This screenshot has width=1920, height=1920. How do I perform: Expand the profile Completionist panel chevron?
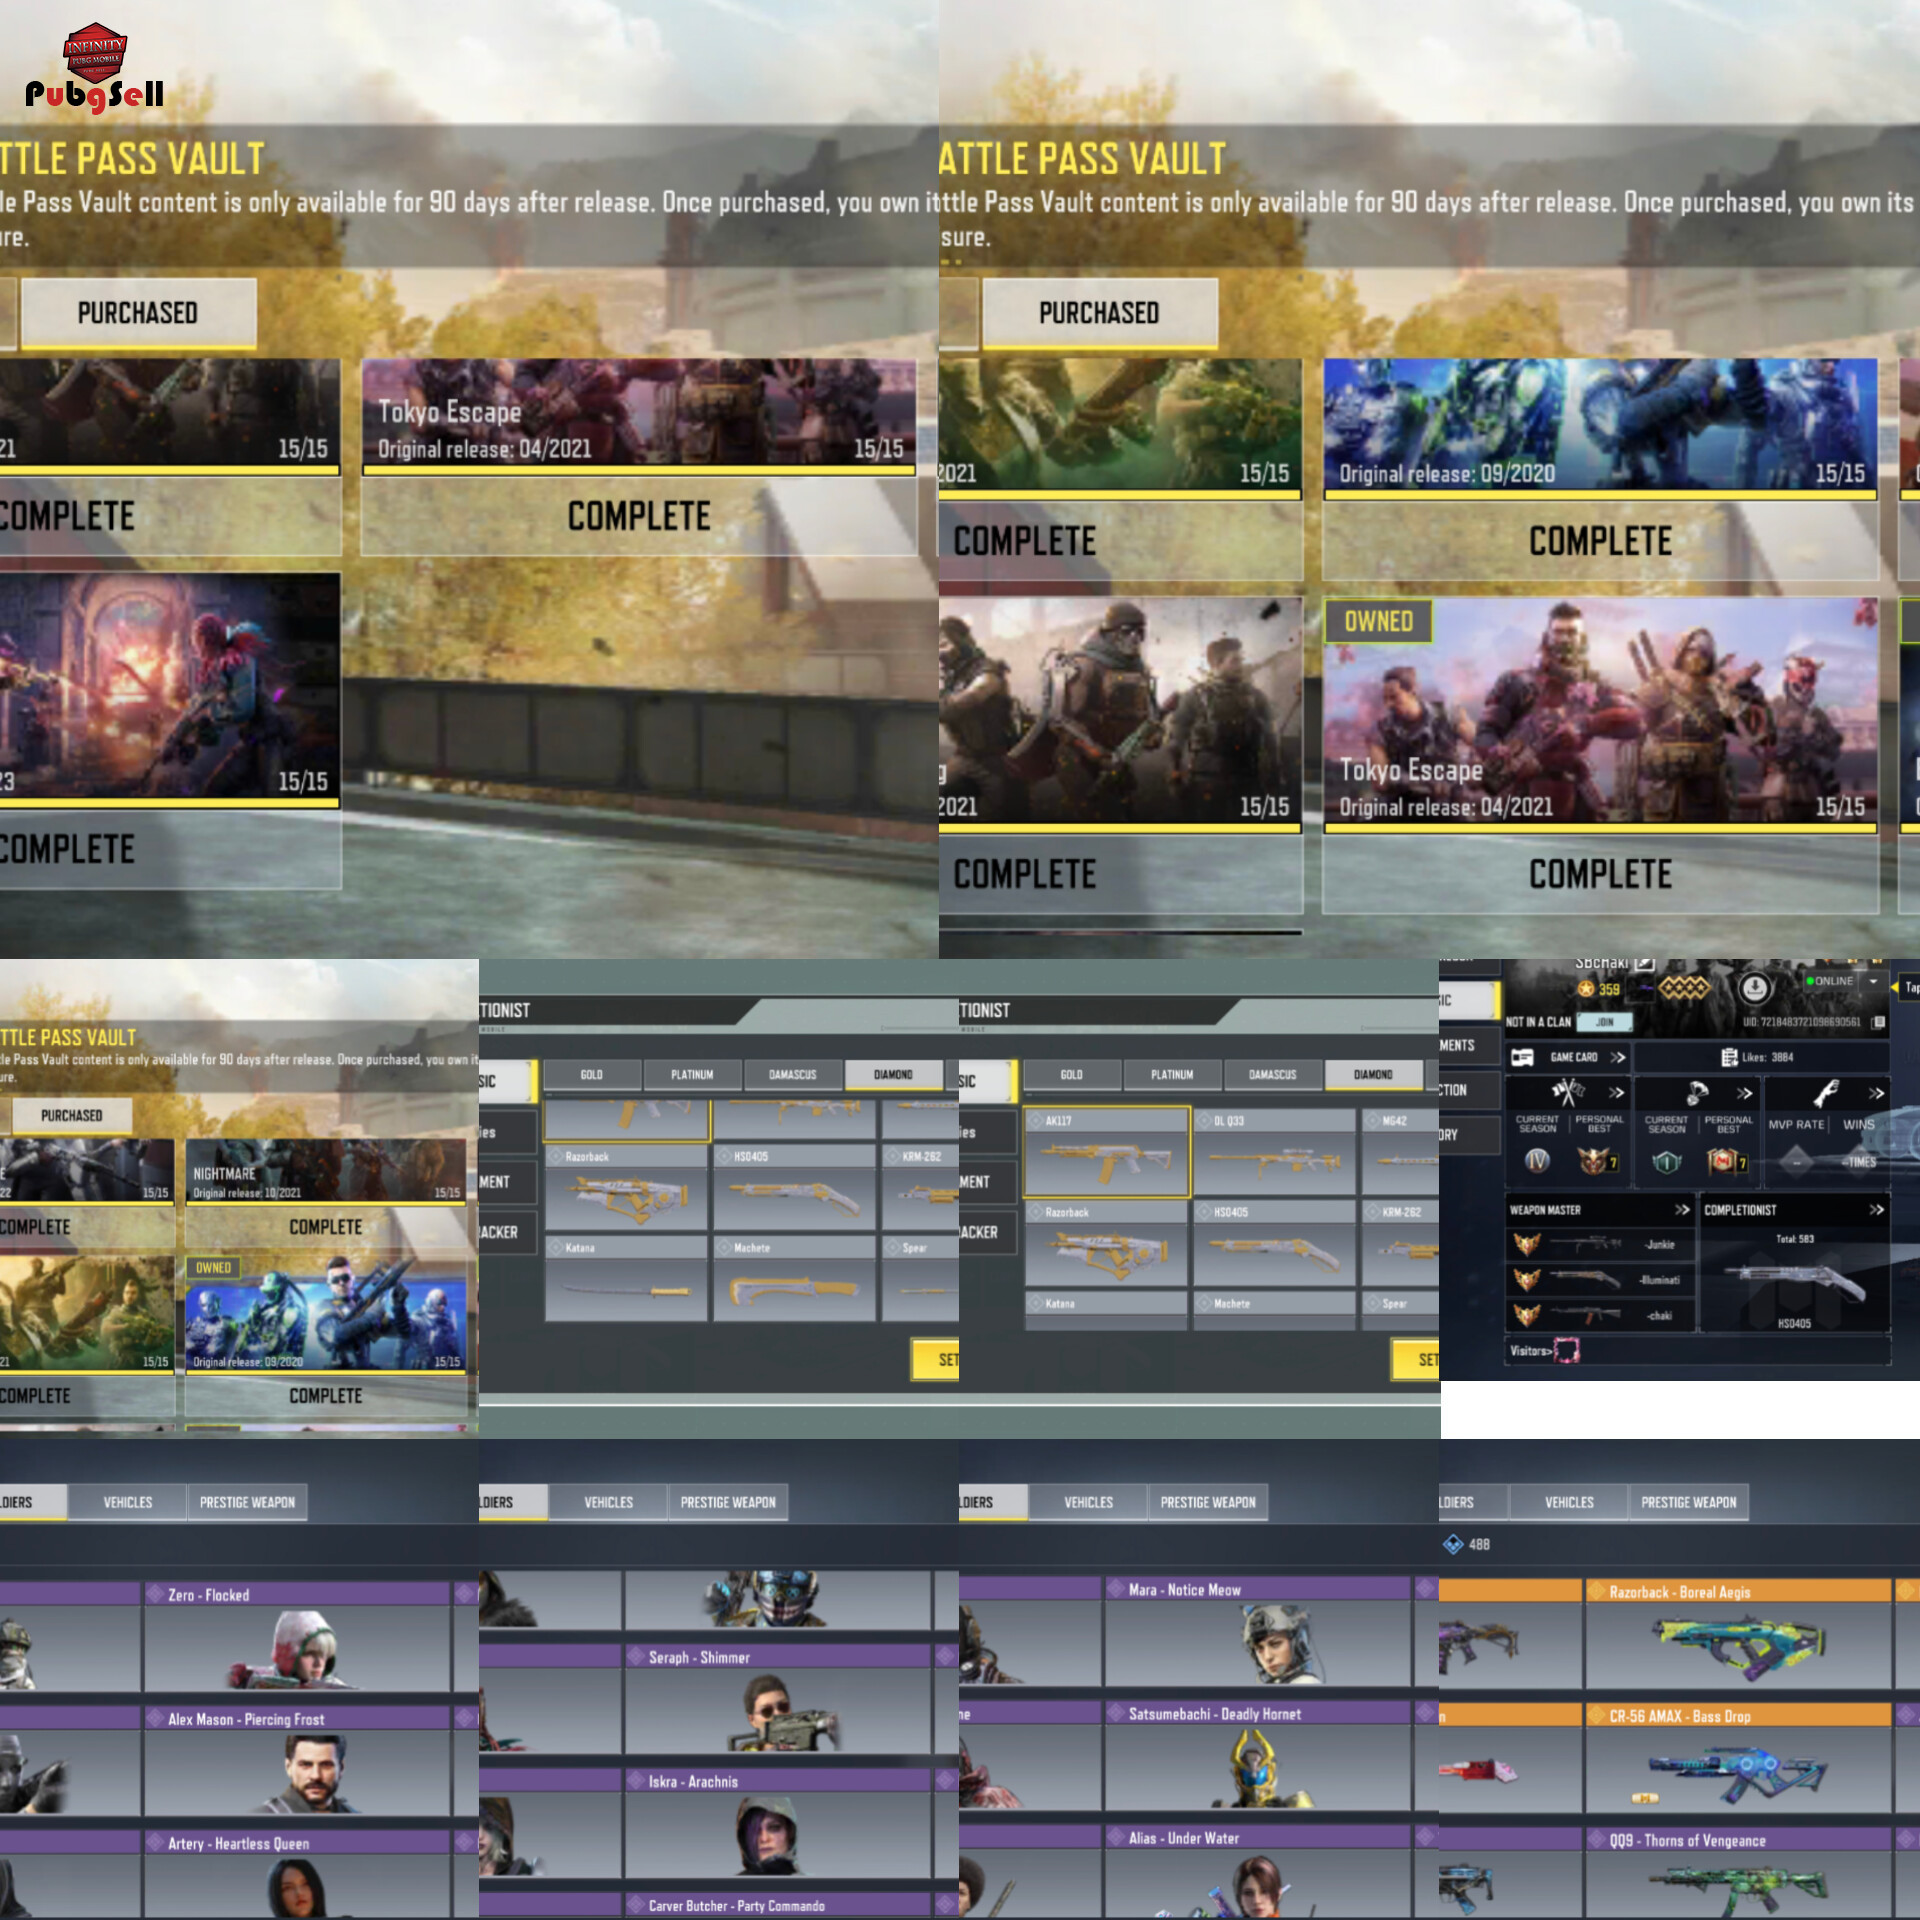pos(1876,1210)
